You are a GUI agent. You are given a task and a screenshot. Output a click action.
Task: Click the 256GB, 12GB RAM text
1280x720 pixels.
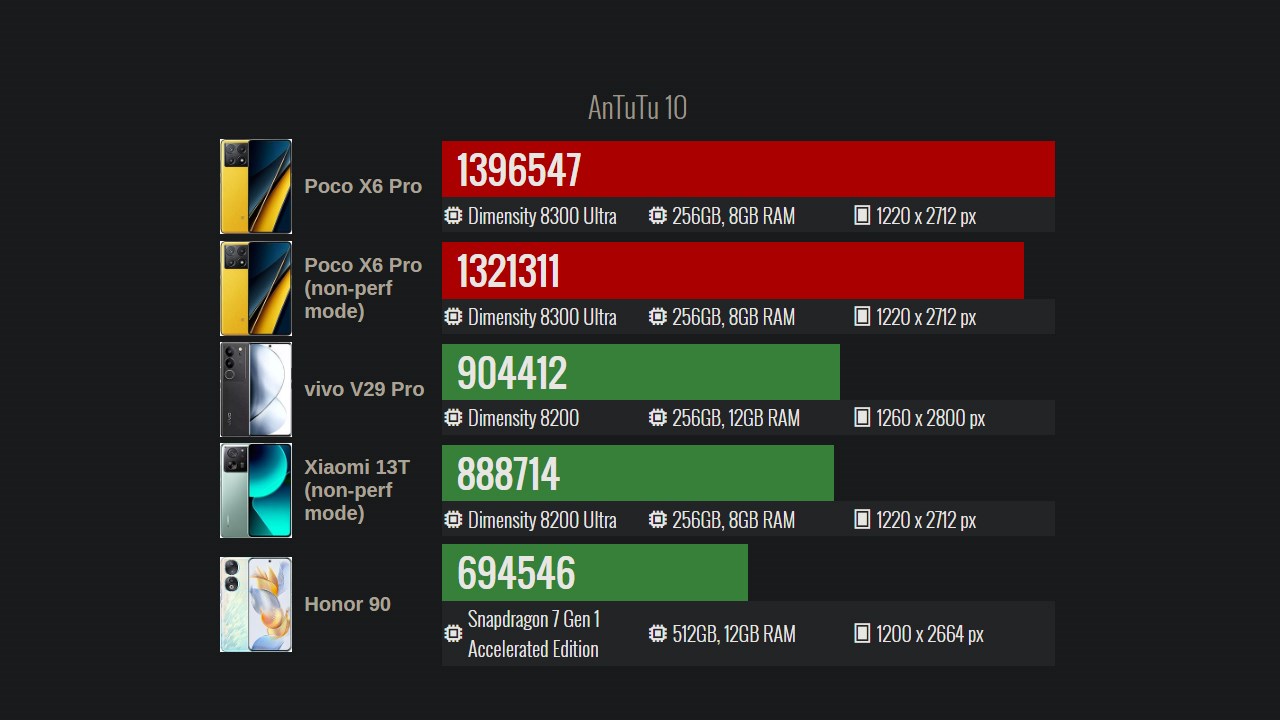(736, 417)
